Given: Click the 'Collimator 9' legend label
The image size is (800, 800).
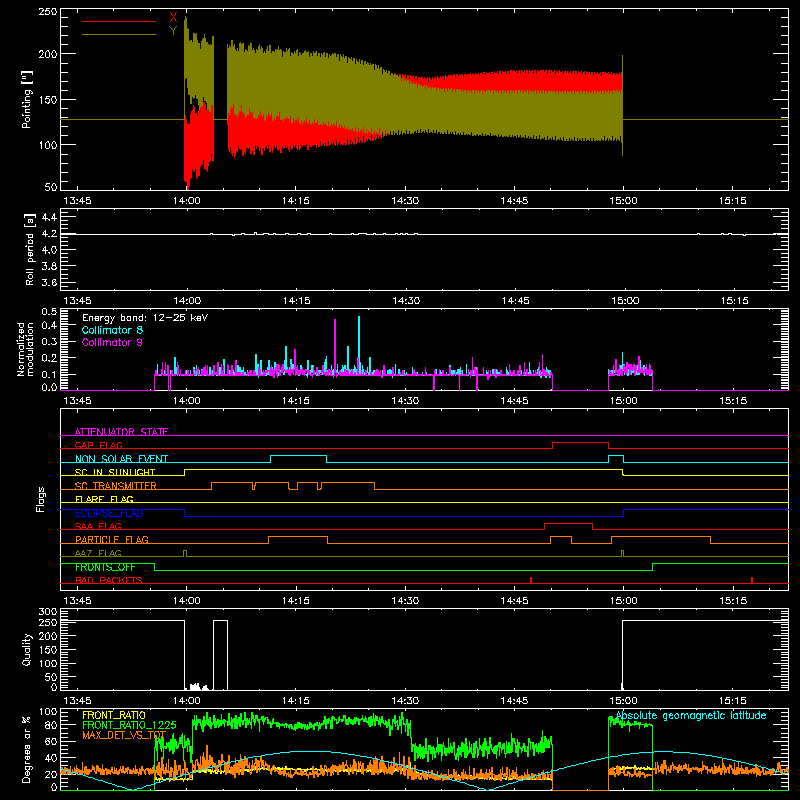Looking at the screenshot, I should pyautogui.click(x=112, y=342).
